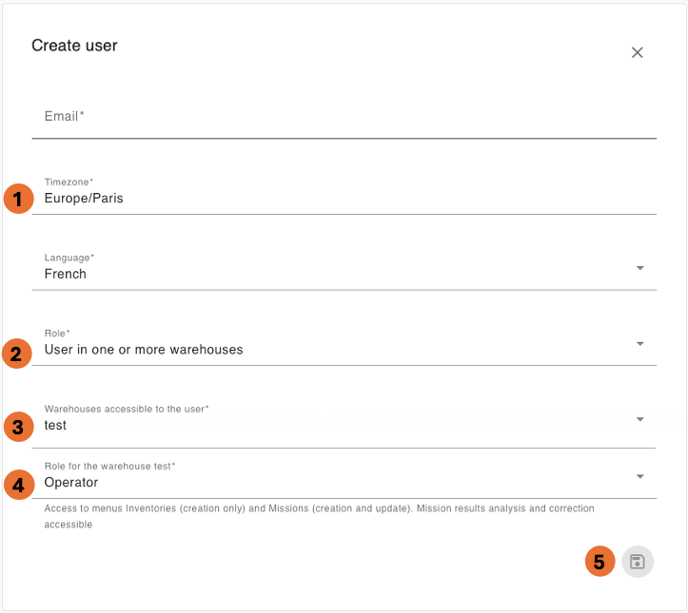Screen dimensions: 688x613
Task: Click the 'test' warehouse selection
Action: pos(56,425)
